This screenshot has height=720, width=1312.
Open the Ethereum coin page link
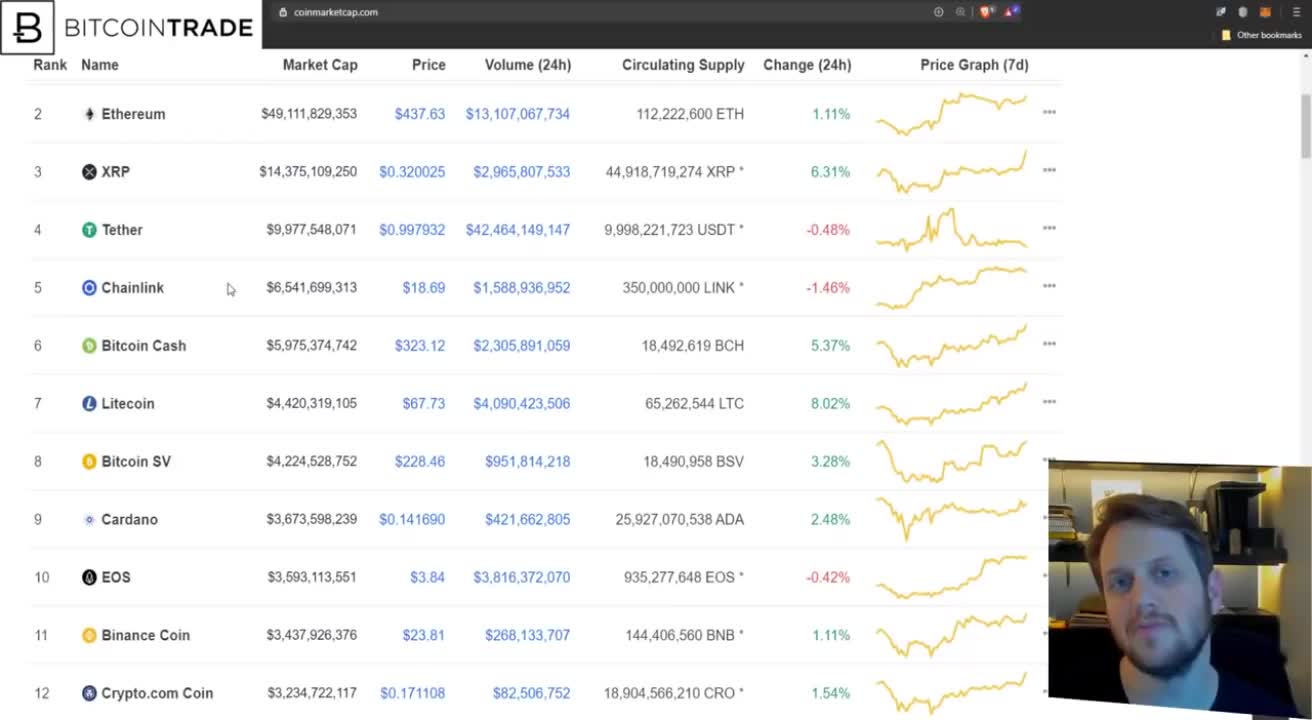pos(133,114)
